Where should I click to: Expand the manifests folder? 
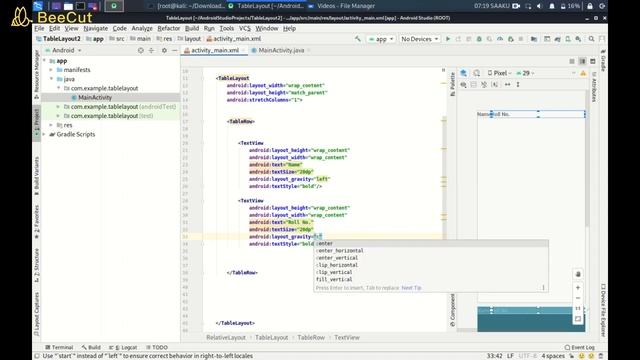click(51, 70)
